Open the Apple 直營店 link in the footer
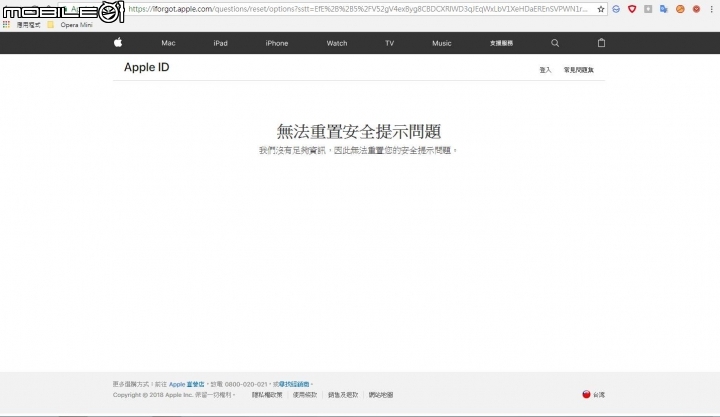Screen dimensions: 720x417 (x=186, y=384)
